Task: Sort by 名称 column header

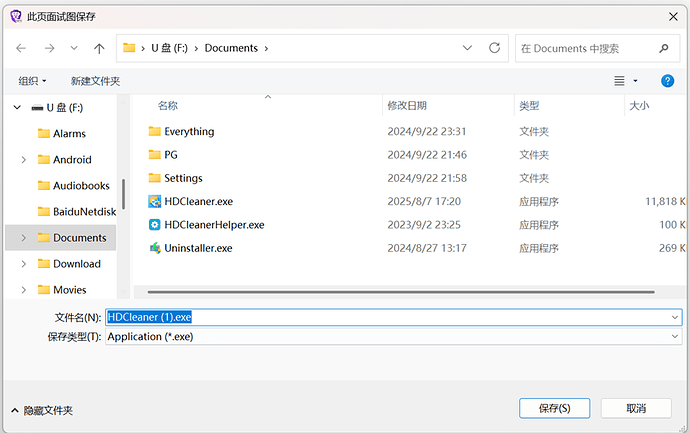Action: [168, 106]
